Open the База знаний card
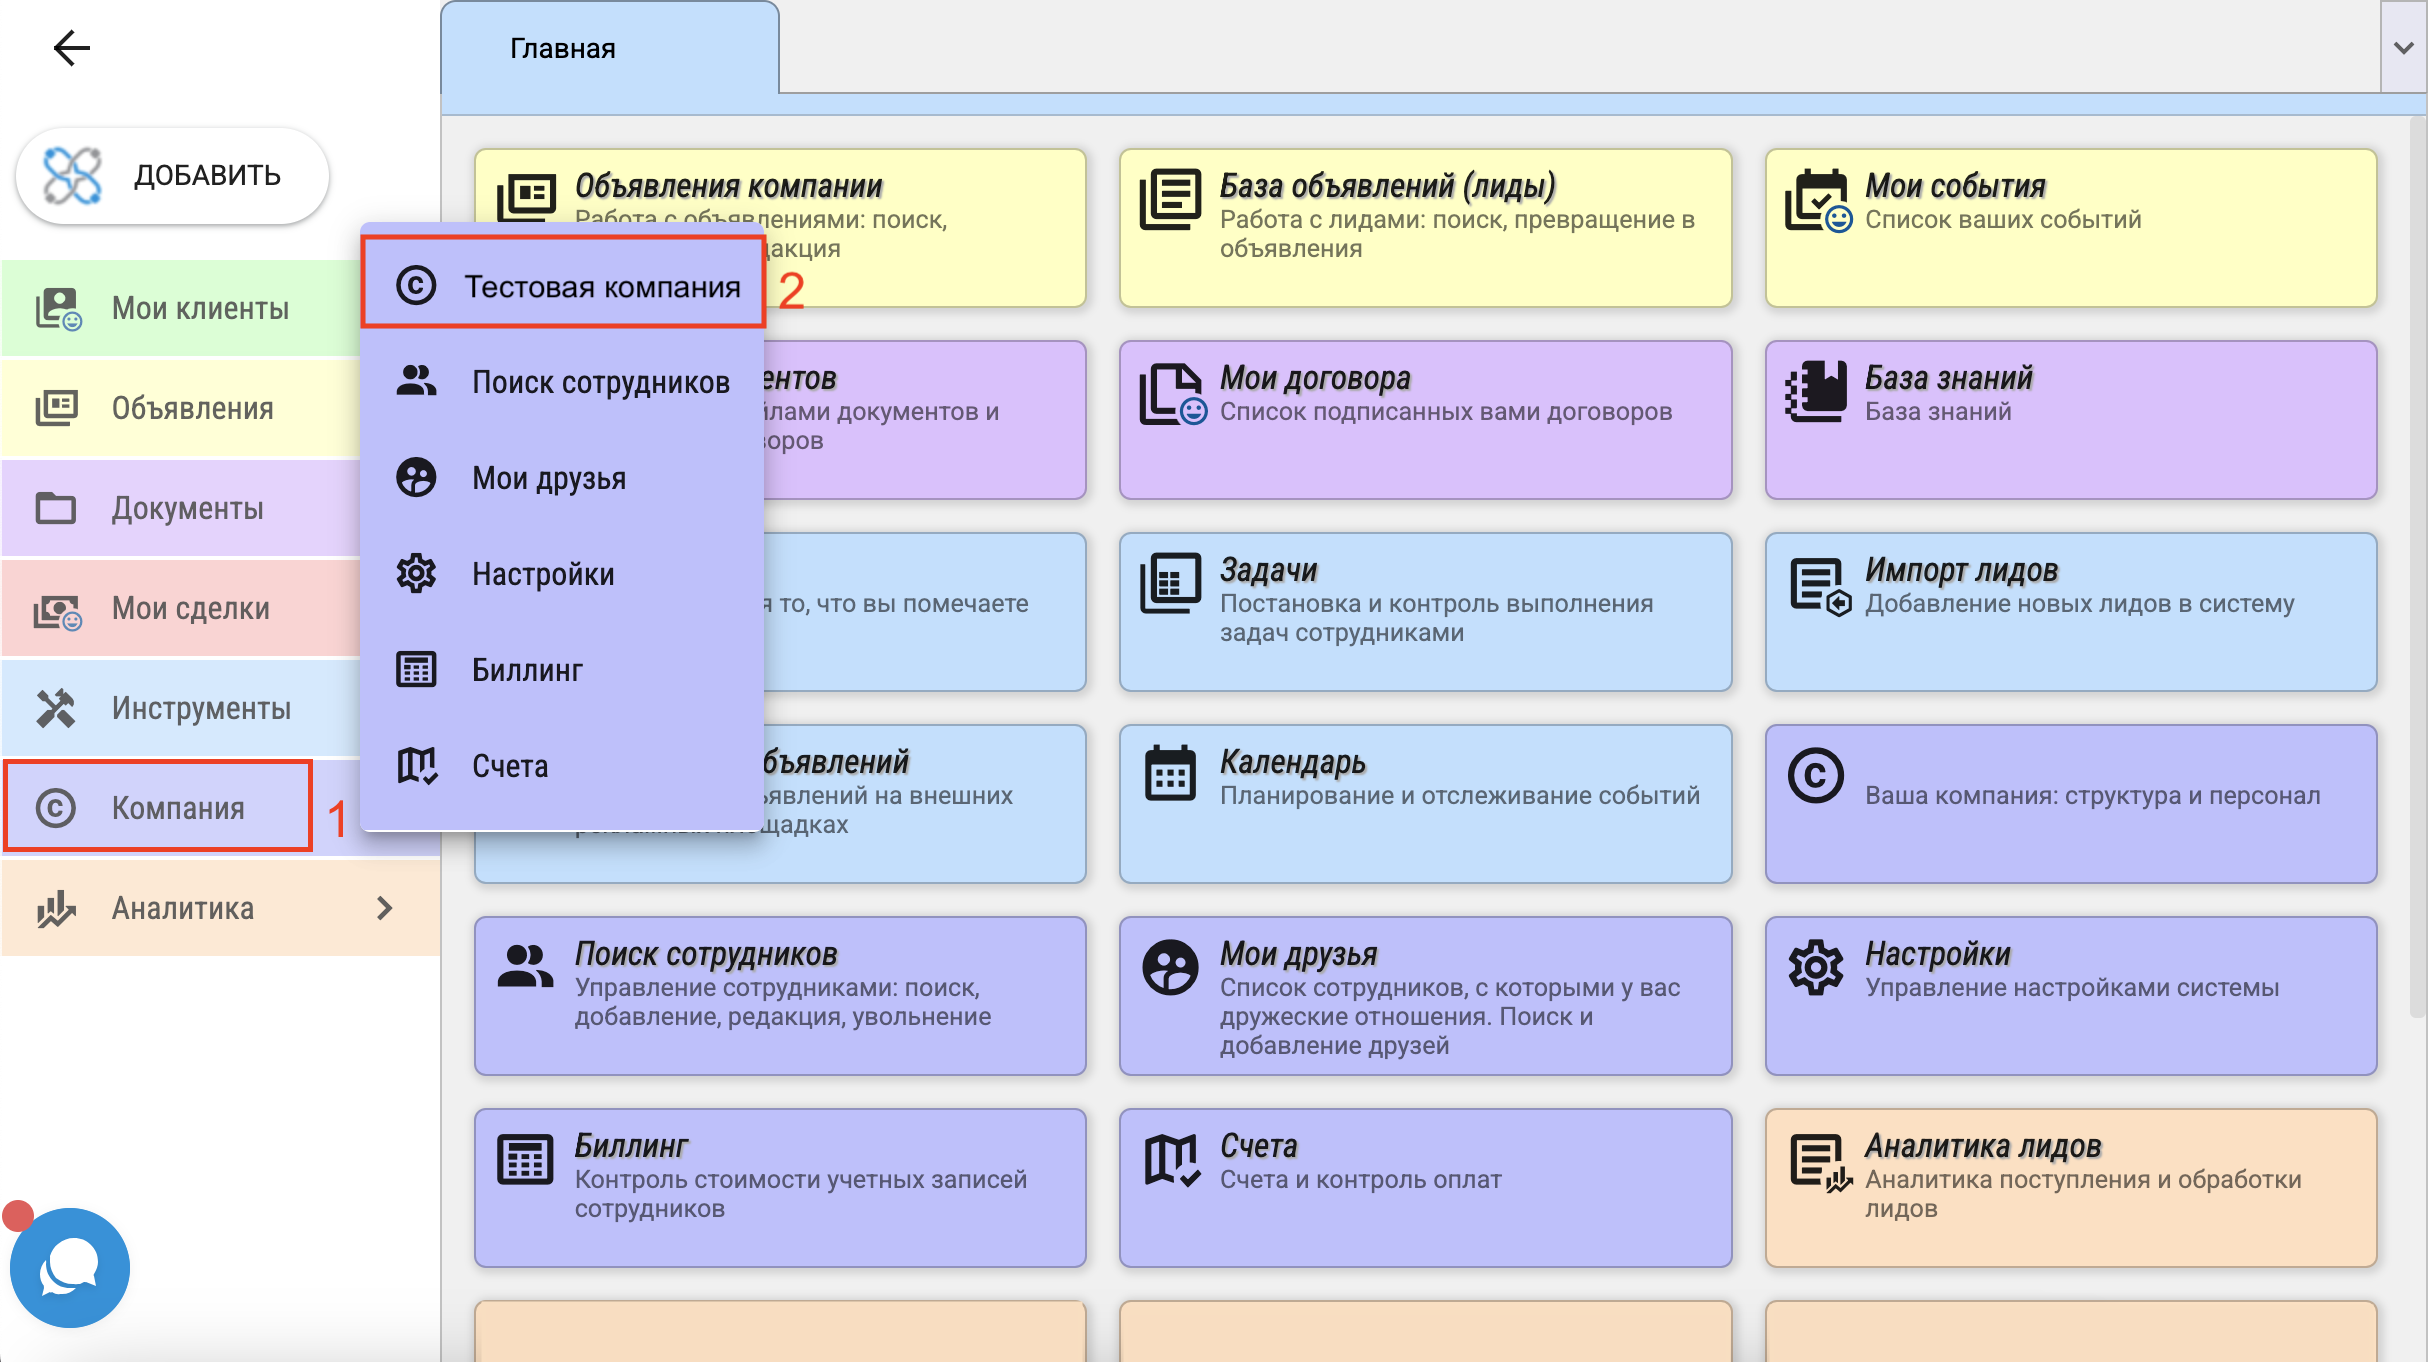 pos(2071,420)
